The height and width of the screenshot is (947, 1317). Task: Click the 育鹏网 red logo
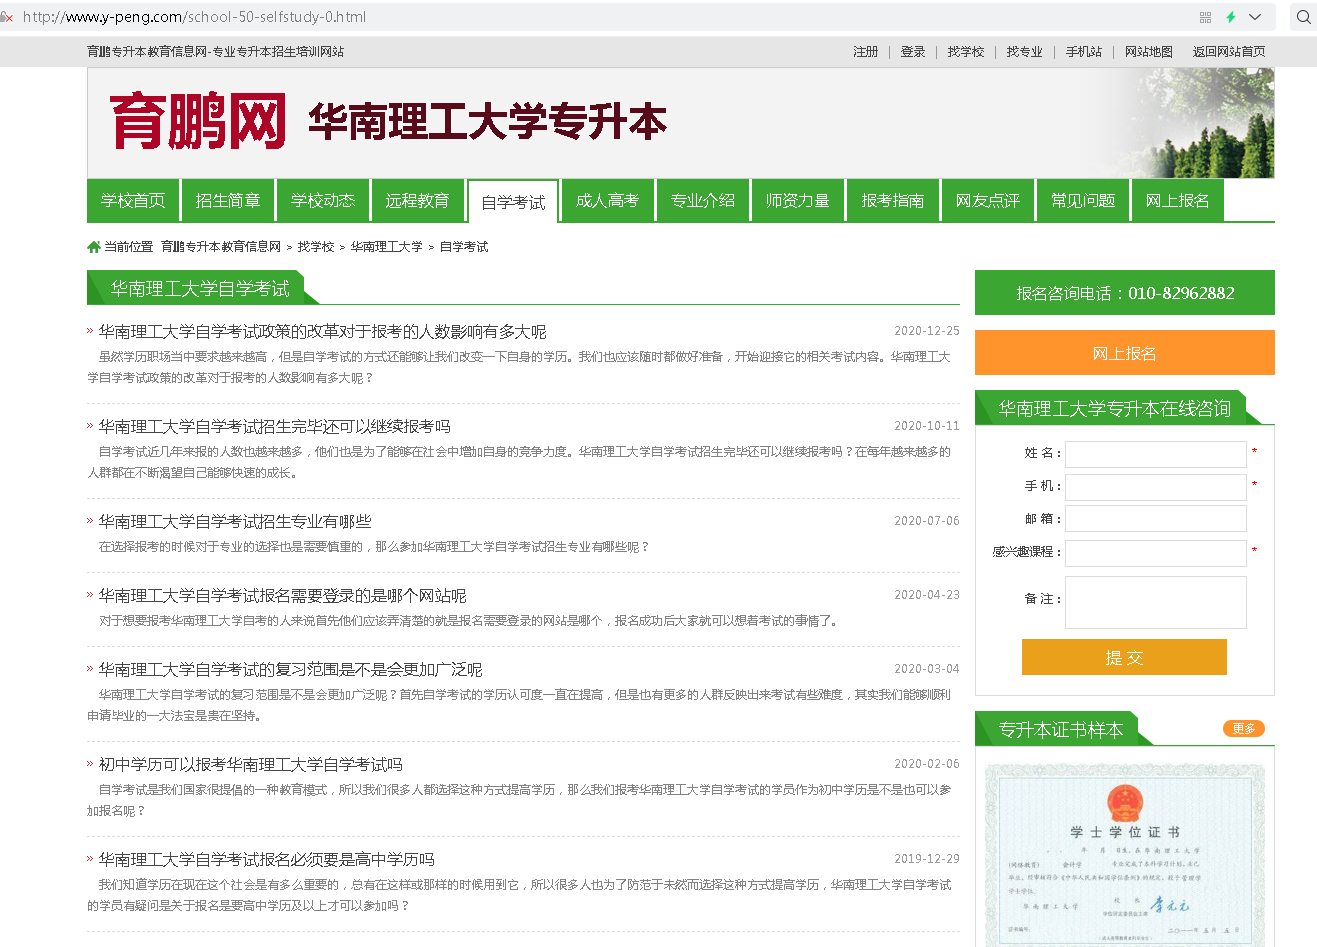click(x=197, y=122)
